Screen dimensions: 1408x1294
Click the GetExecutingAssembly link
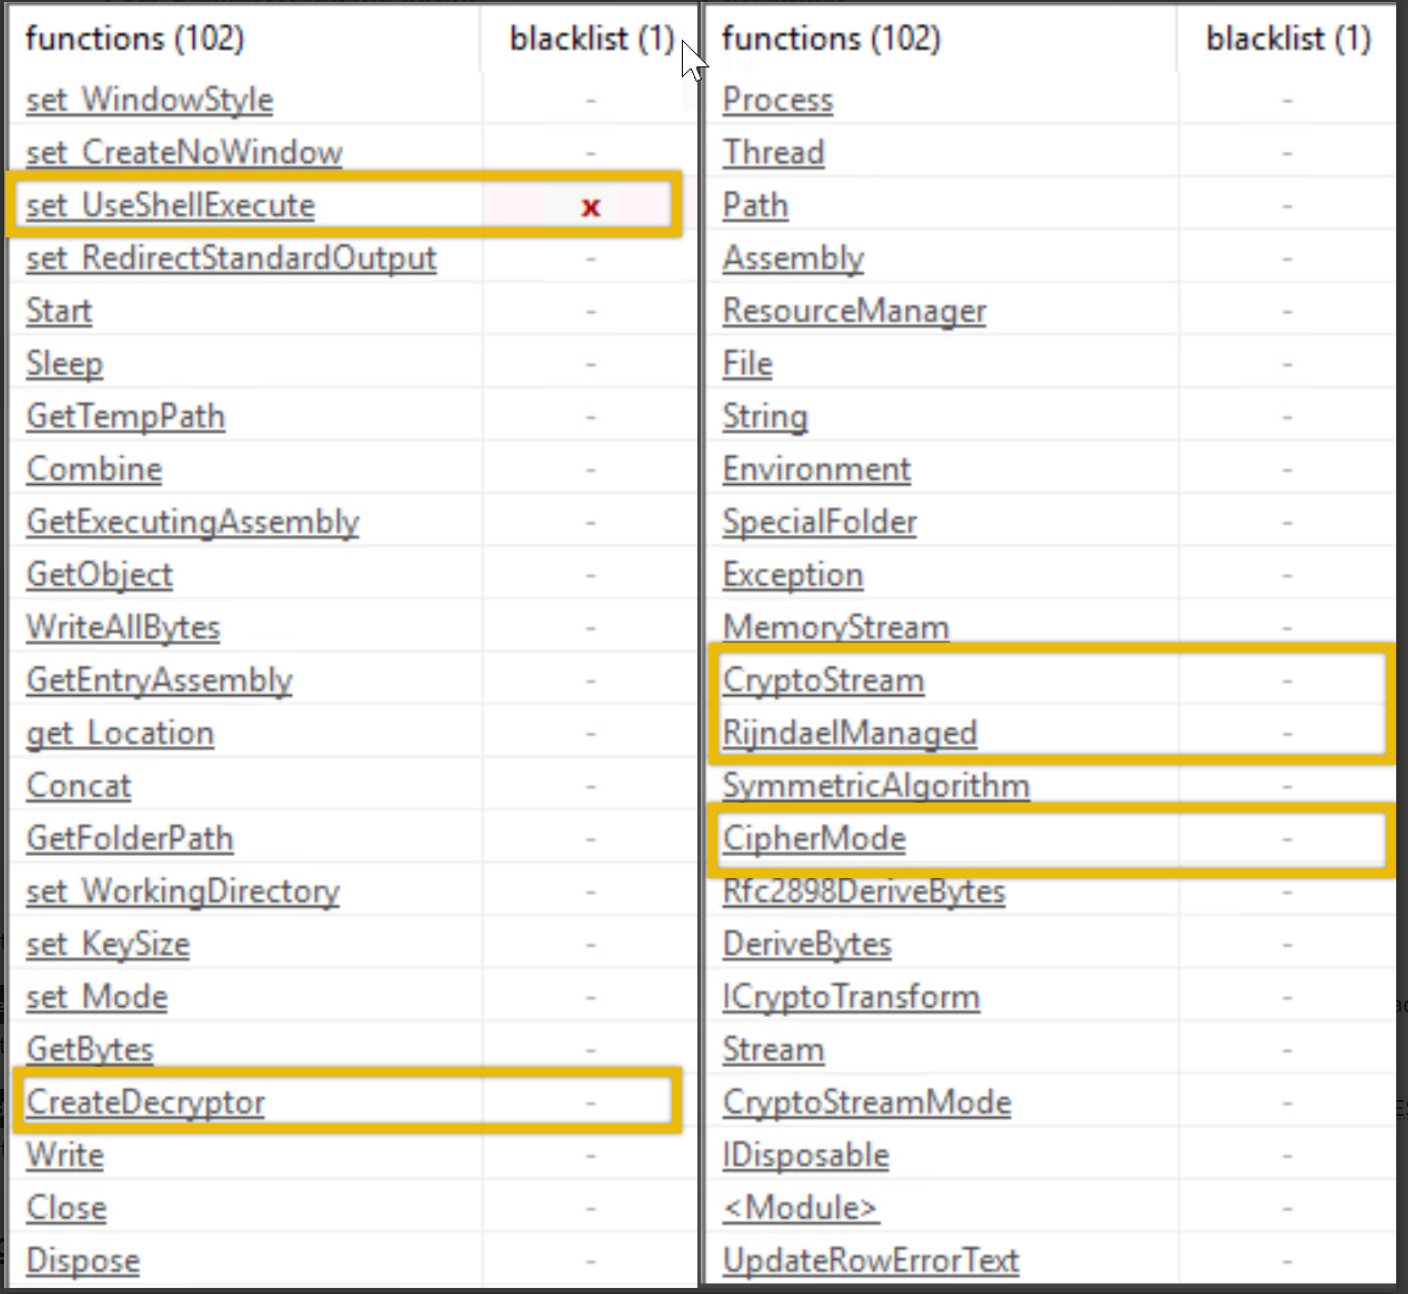pyautogui.click(x=192, y=522)
